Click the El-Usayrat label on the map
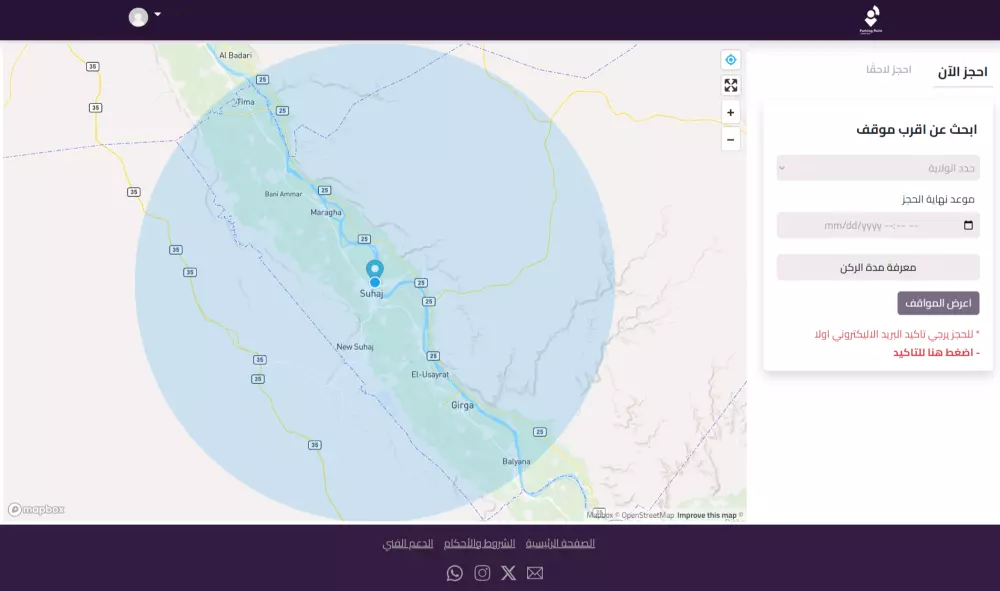Viewport: 1000px width, 591px height. [430, 375]
